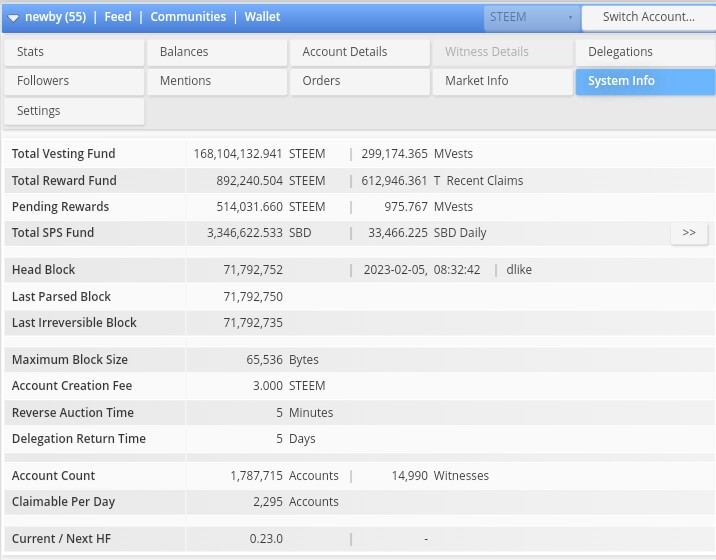Click the Last Parsed Block label
This screenshot has height=560, width=716.
(x=61, y=297)
